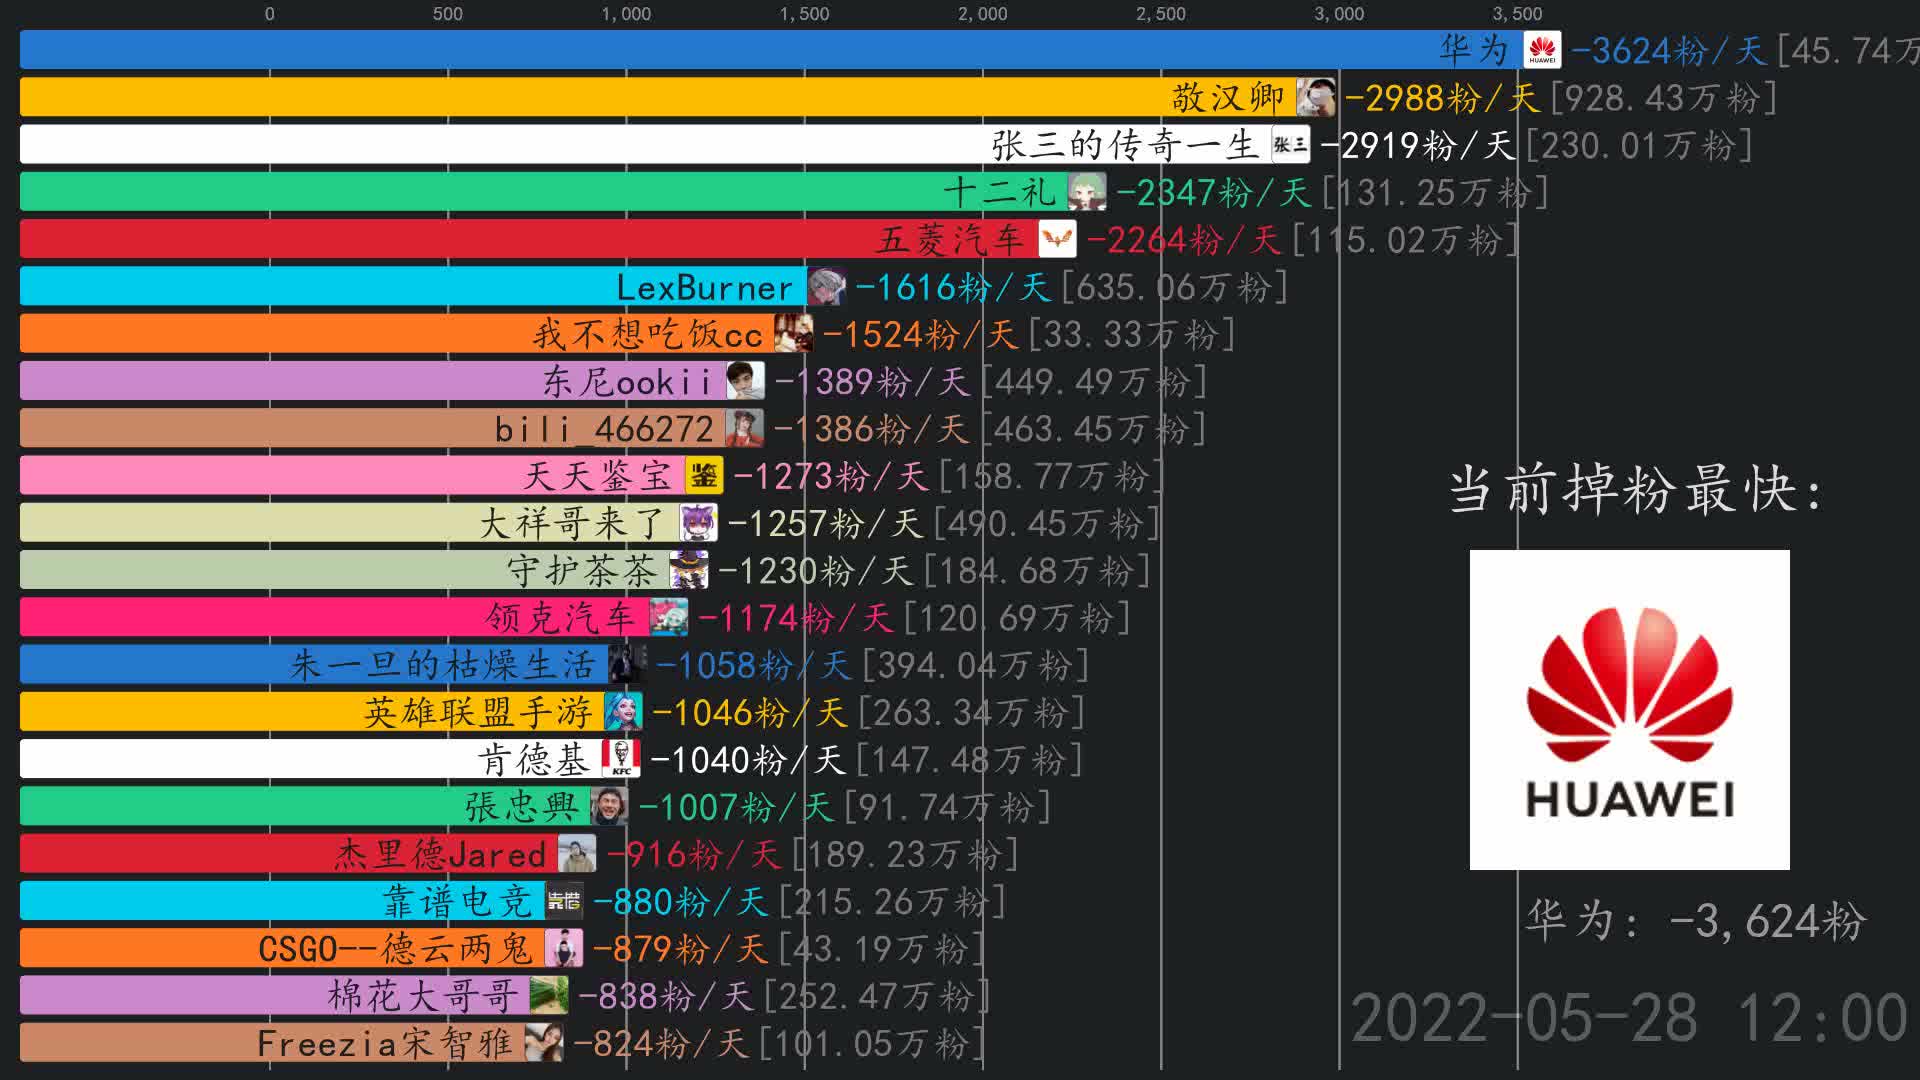The height and width of the screenshot is (1080, 1920).
Task: Click the 五菱汽车 name on the red bar
Action: [x=951, y=239]
